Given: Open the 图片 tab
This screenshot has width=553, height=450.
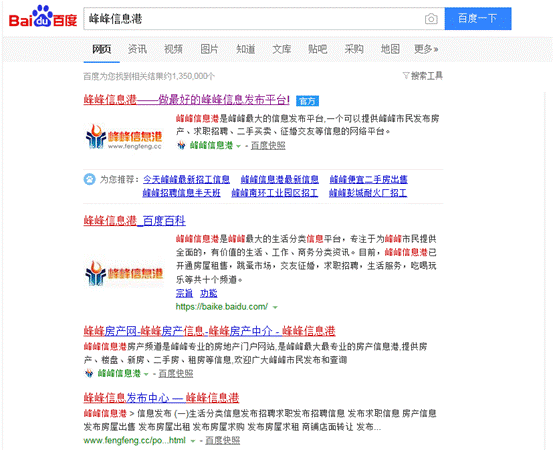Looking at the screenshot, I should pos(209,49).
